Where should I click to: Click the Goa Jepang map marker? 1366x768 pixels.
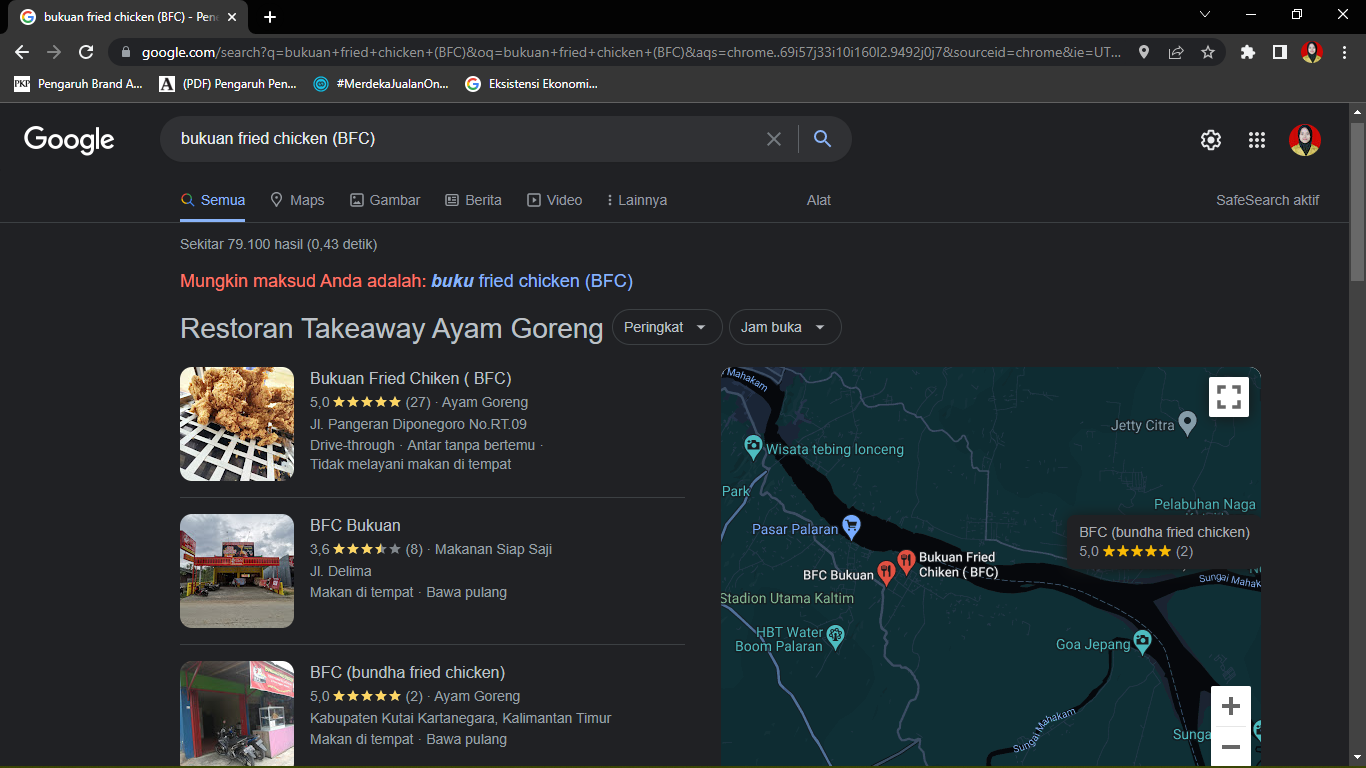pos(1142,640)
